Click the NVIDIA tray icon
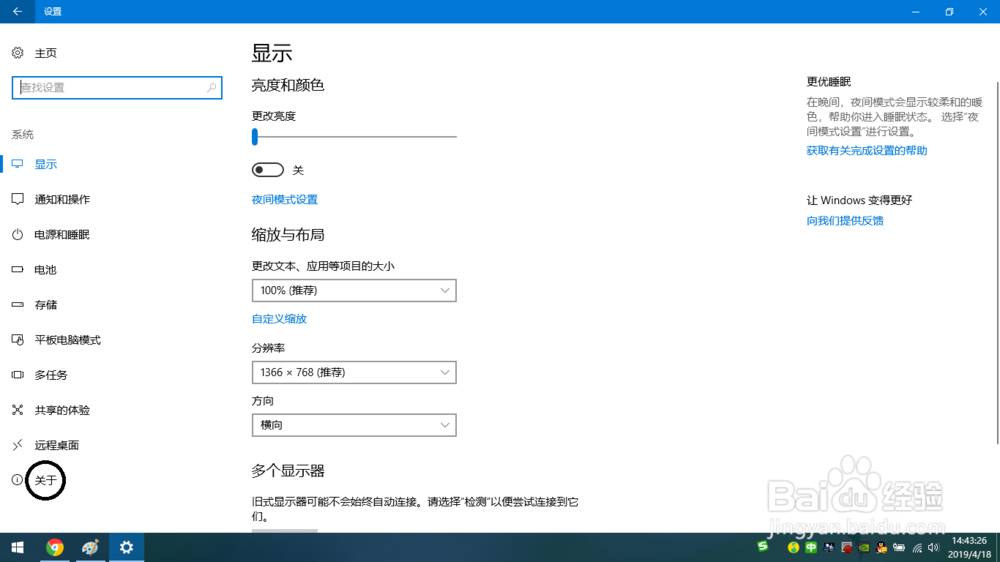 864,547
